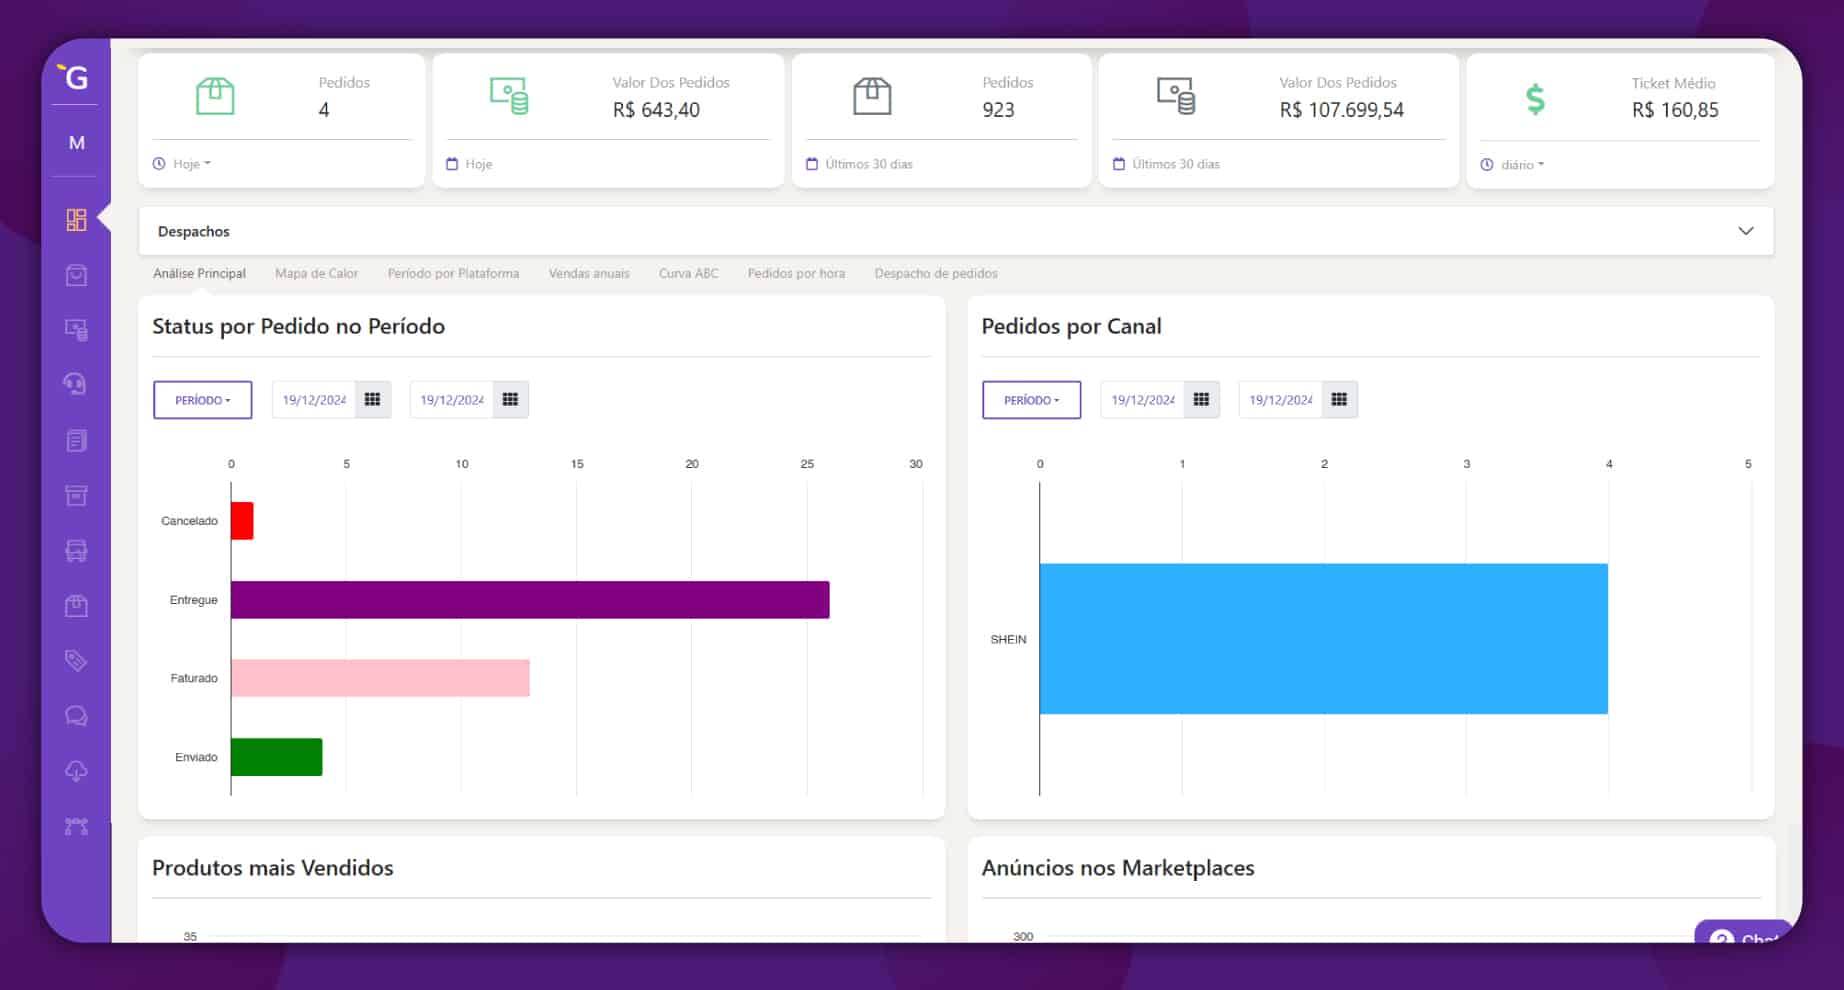Open the storefront sidebar icon
The image size is (1844, 990).
[x=76, y=550]
